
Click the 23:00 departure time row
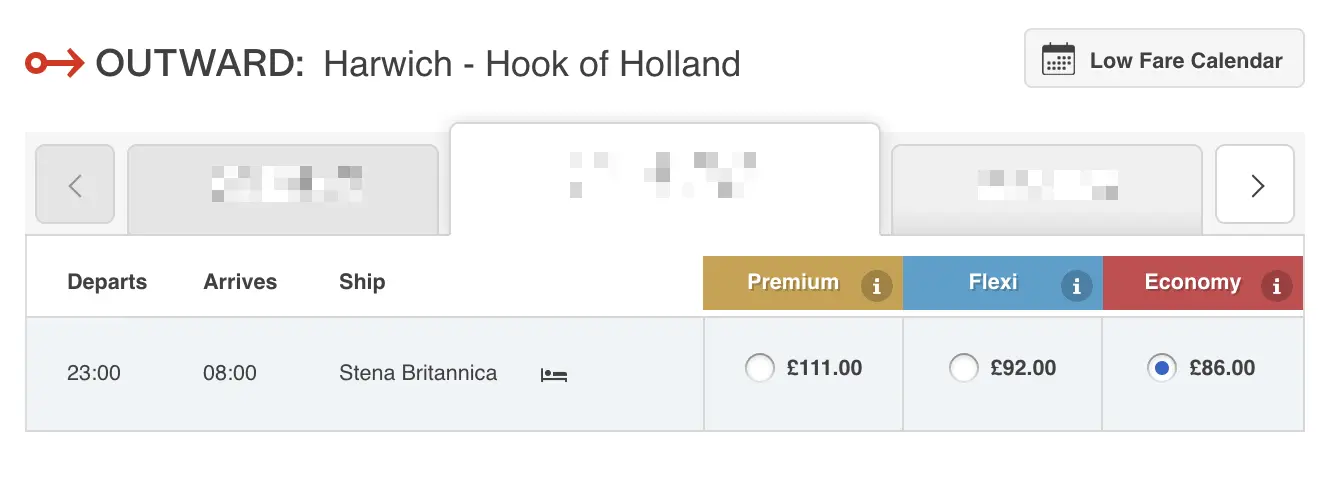point(94,373)
